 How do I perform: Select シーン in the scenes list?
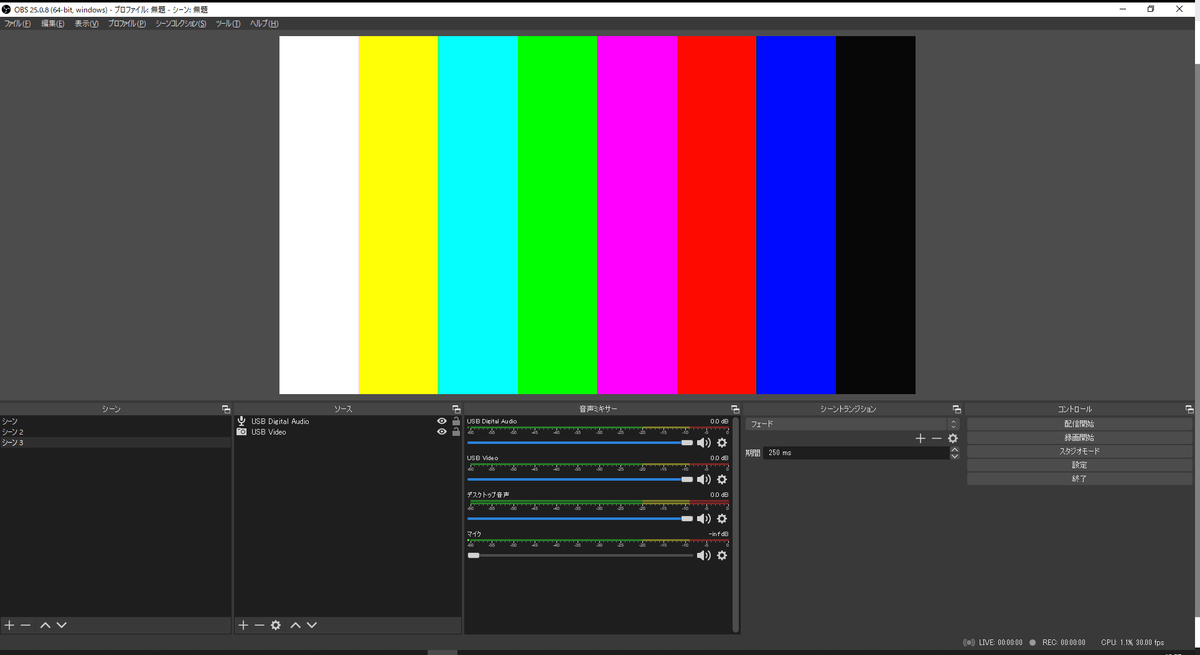(x=115, y=421)
